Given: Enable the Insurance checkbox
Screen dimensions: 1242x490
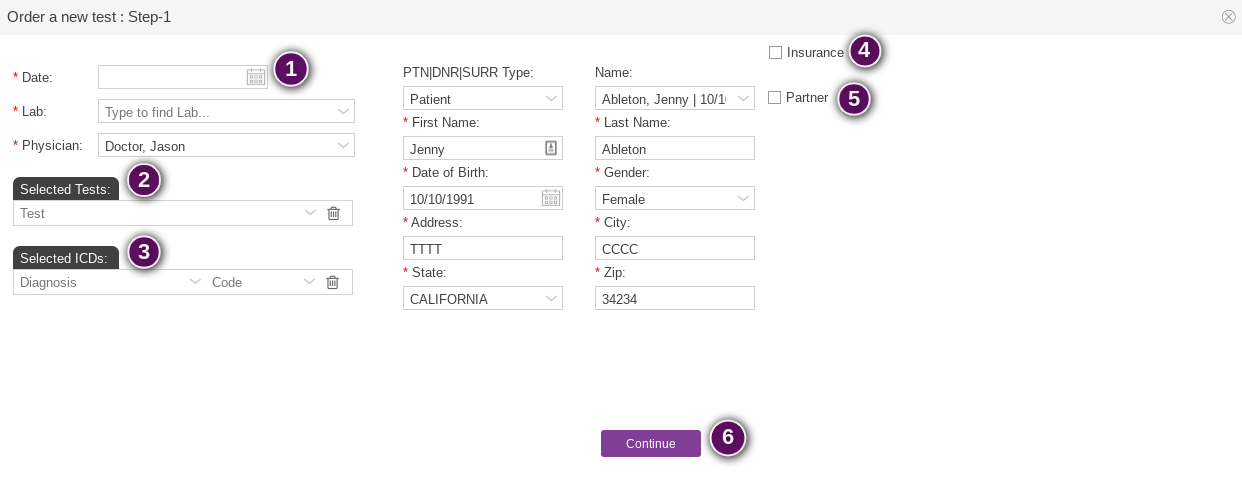Looking at the screenshot, I should click(776, 52).
